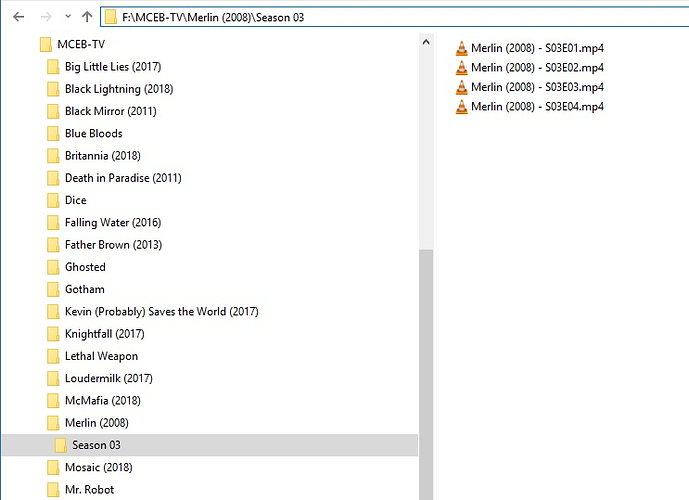The height and width of the screenshot is (500, 689).
Task: Open Knightfall (2017) folder
Action: (105, 334)
